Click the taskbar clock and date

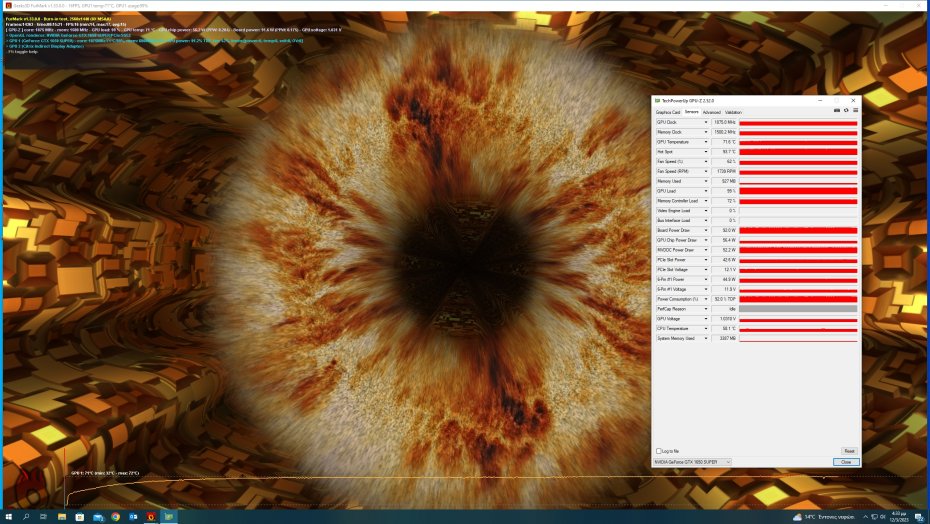tap(897, 516)
